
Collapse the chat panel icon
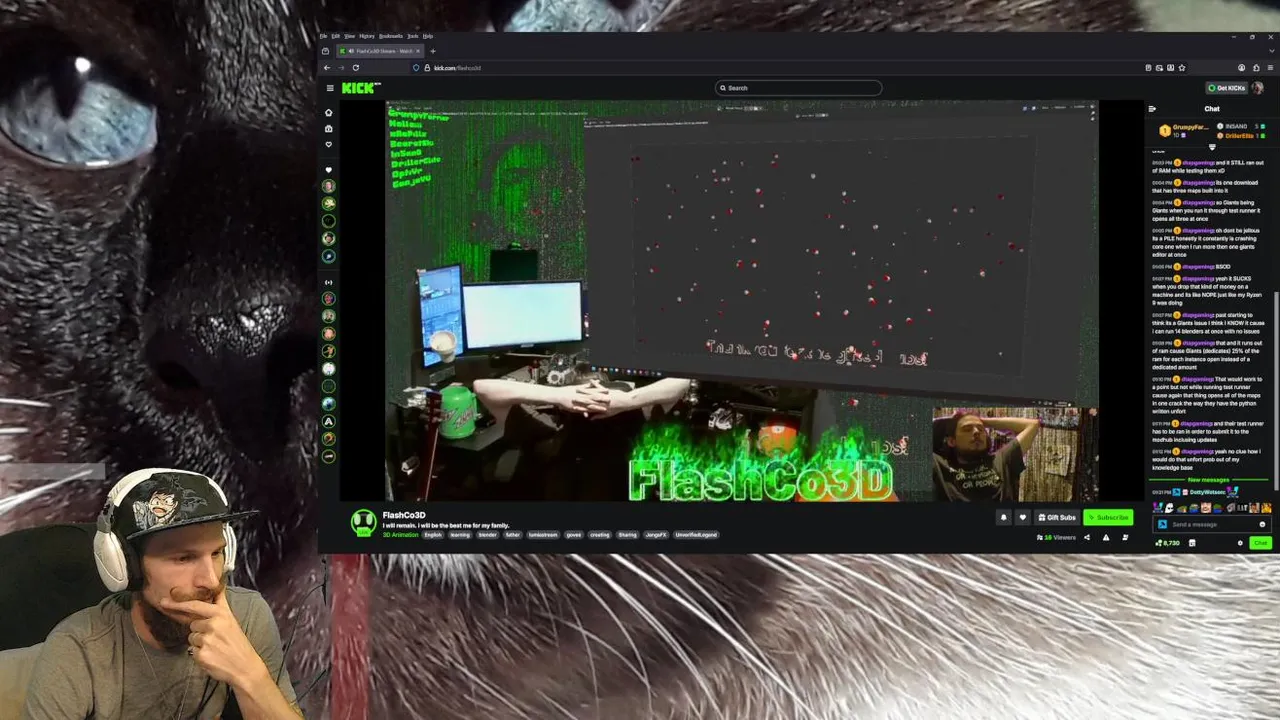(1152, 109)
